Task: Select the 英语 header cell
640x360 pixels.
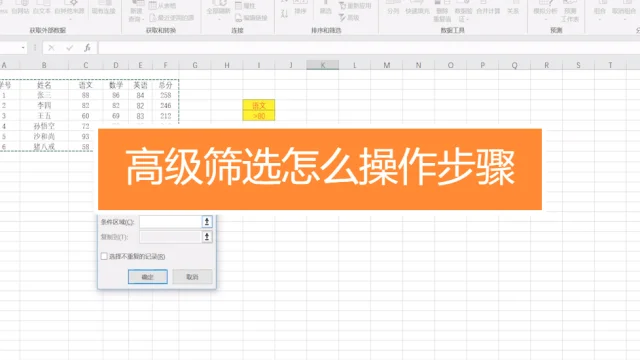Action: tap(140, 85)
